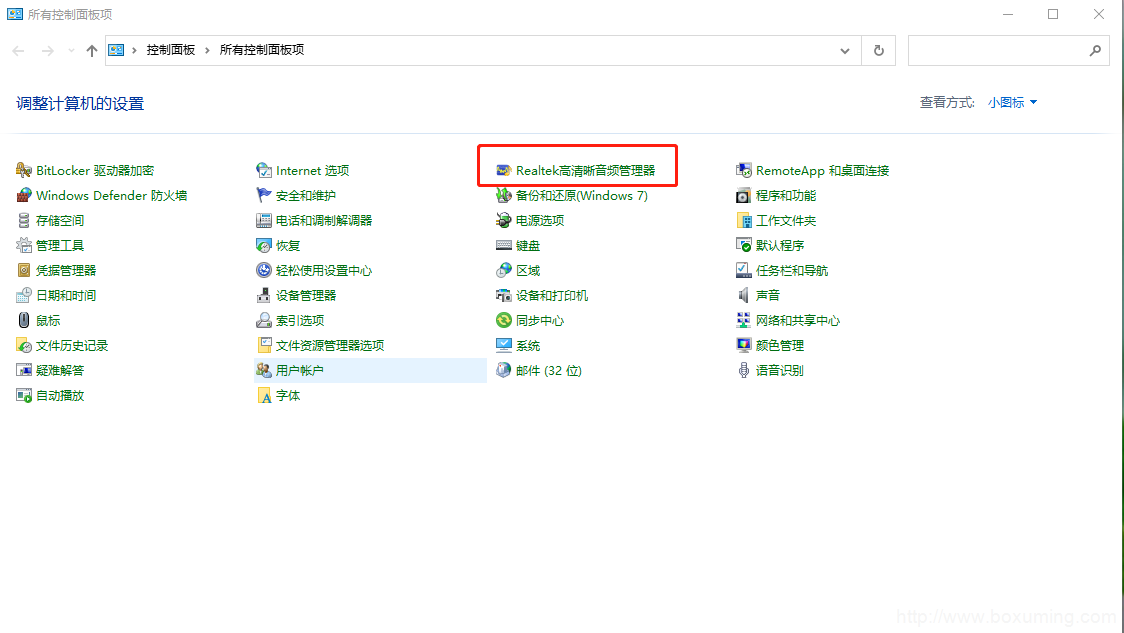Click 电话和调制解调器 icon
The width and height of the screenshot is (1124, 633).
(264, 221)
